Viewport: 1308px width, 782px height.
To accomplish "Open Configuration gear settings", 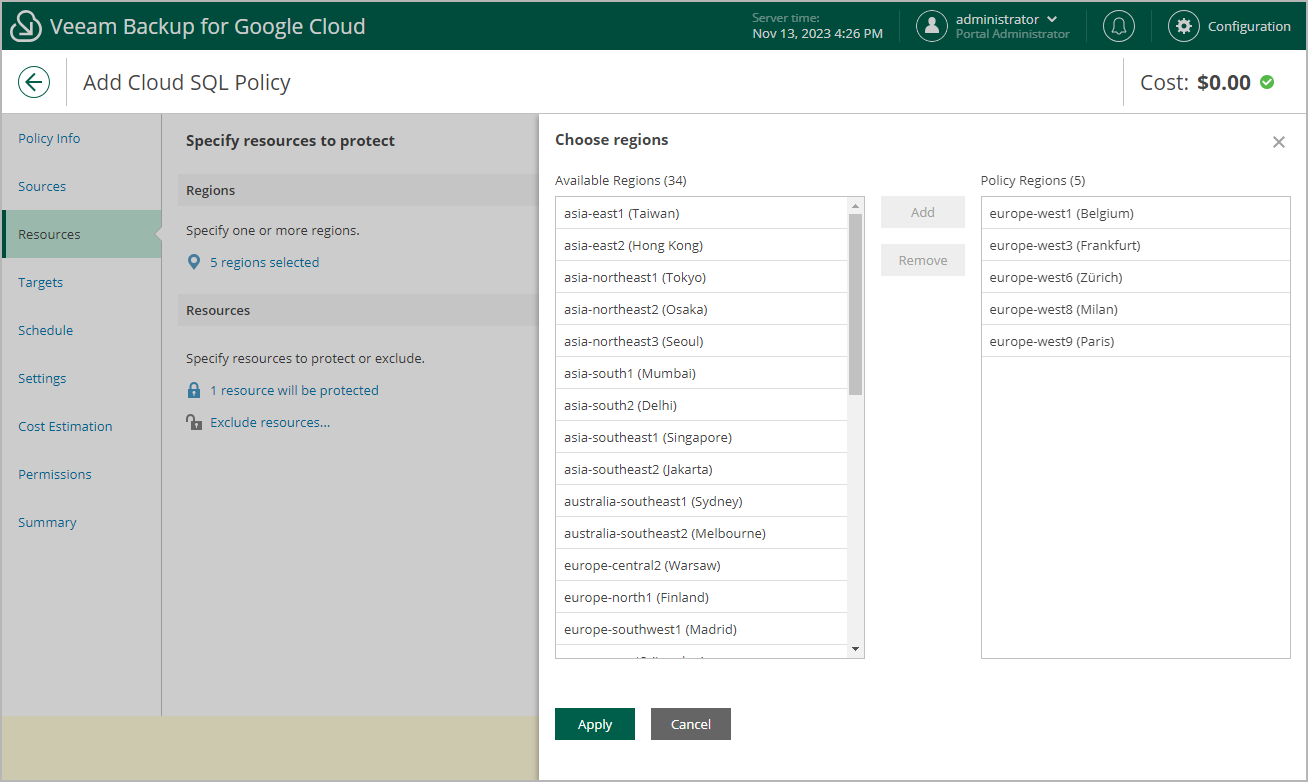I will [1184, 26].
